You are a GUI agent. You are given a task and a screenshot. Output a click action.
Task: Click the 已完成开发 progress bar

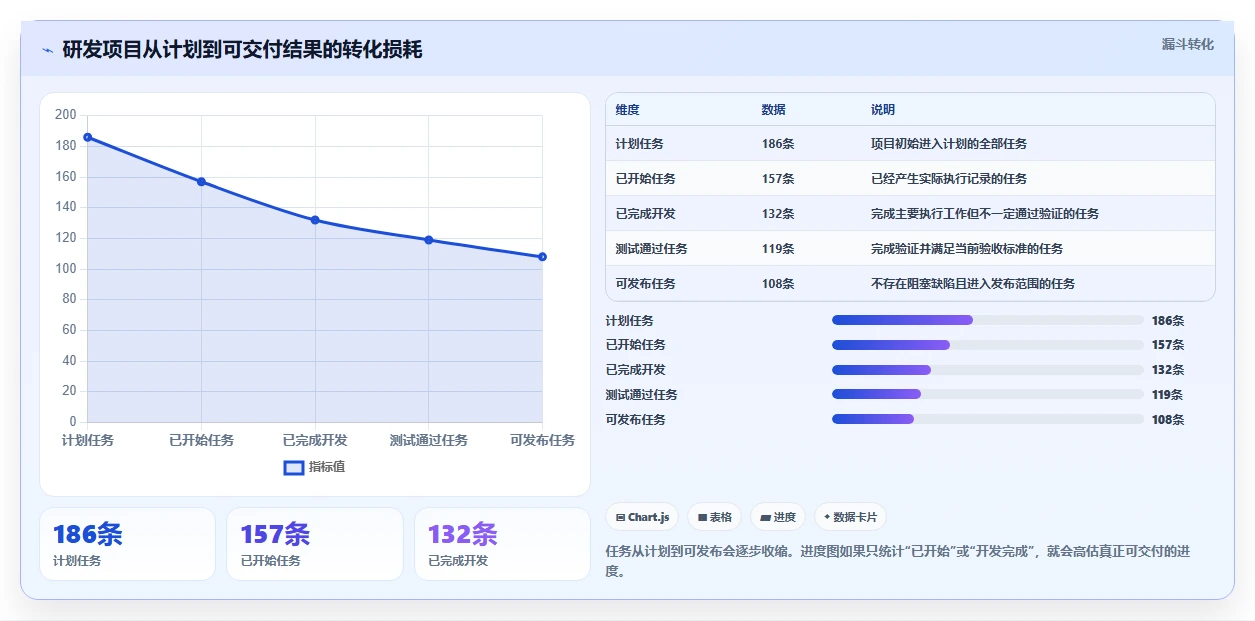(988, 370)
